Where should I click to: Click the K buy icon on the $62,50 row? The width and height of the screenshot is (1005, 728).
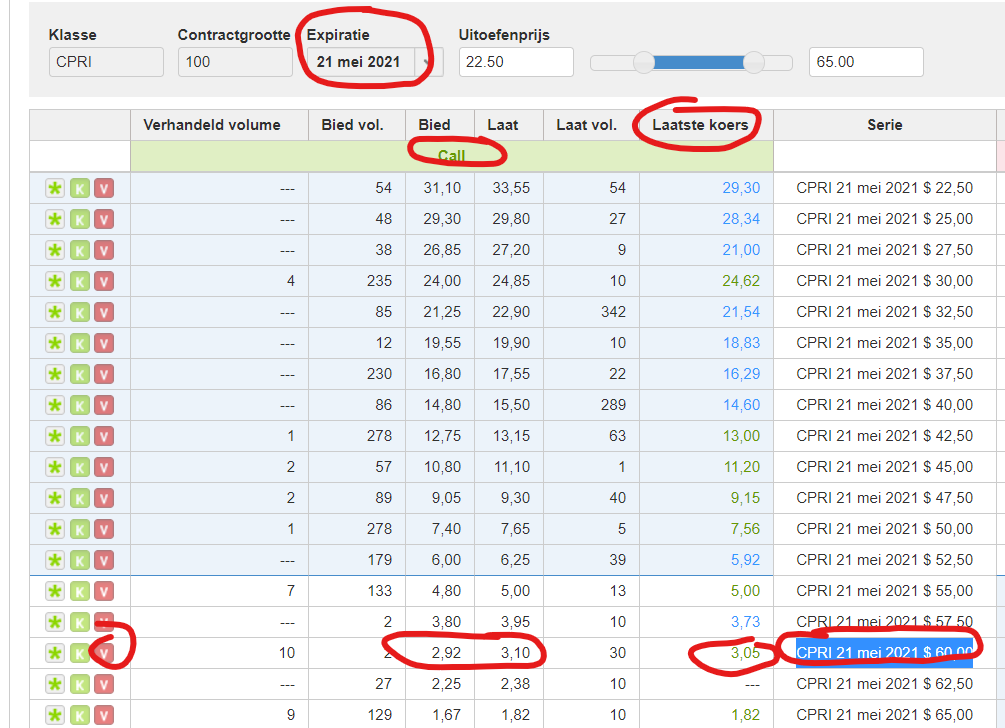(79, 684)
